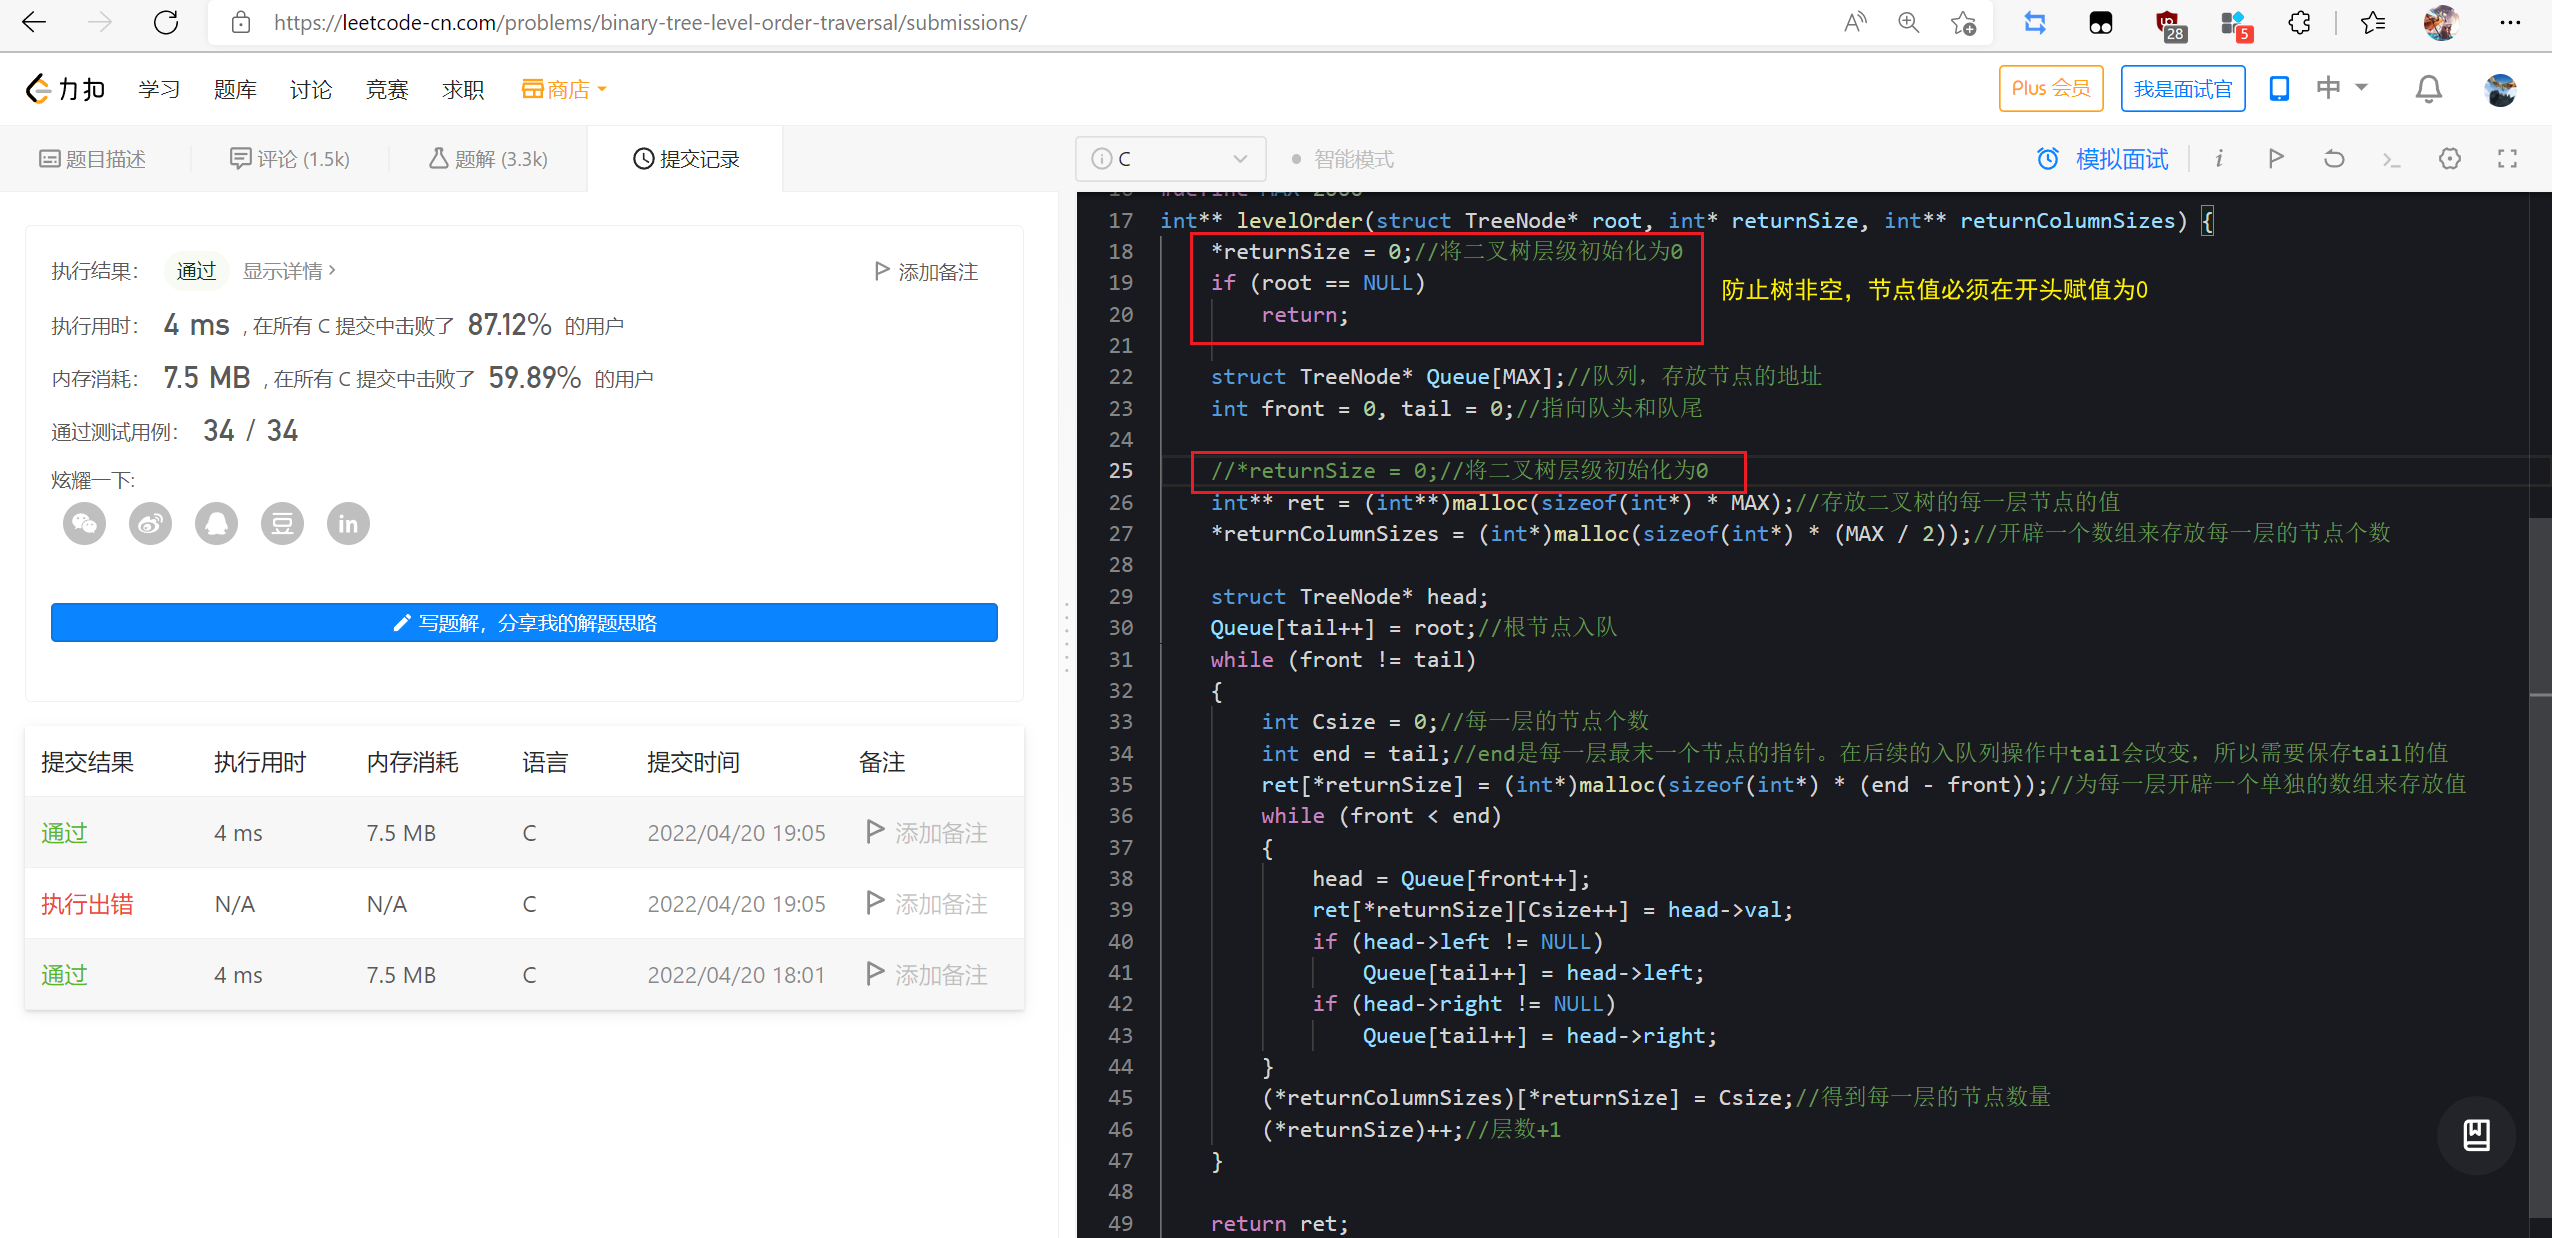Open notifications bell icon
2552x1238 pixels.
[x=2429, y=89]
